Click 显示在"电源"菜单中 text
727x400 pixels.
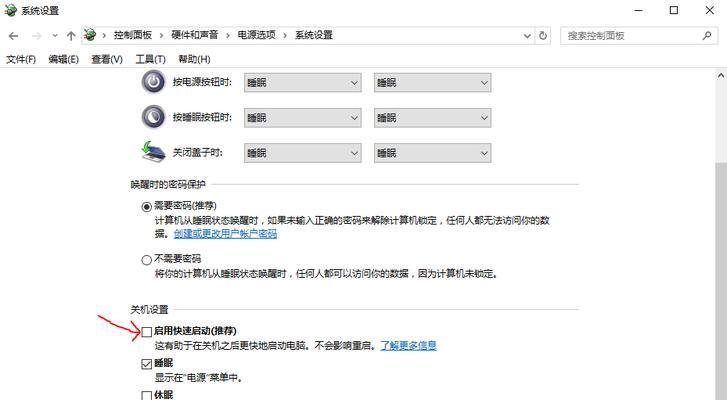click(198, 378)
